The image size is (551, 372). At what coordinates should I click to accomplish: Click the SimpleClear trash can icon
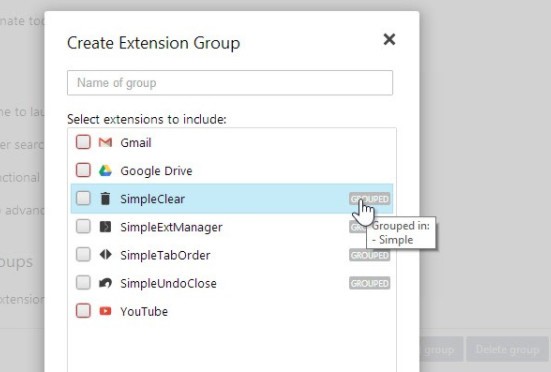(x=105, y=198)
